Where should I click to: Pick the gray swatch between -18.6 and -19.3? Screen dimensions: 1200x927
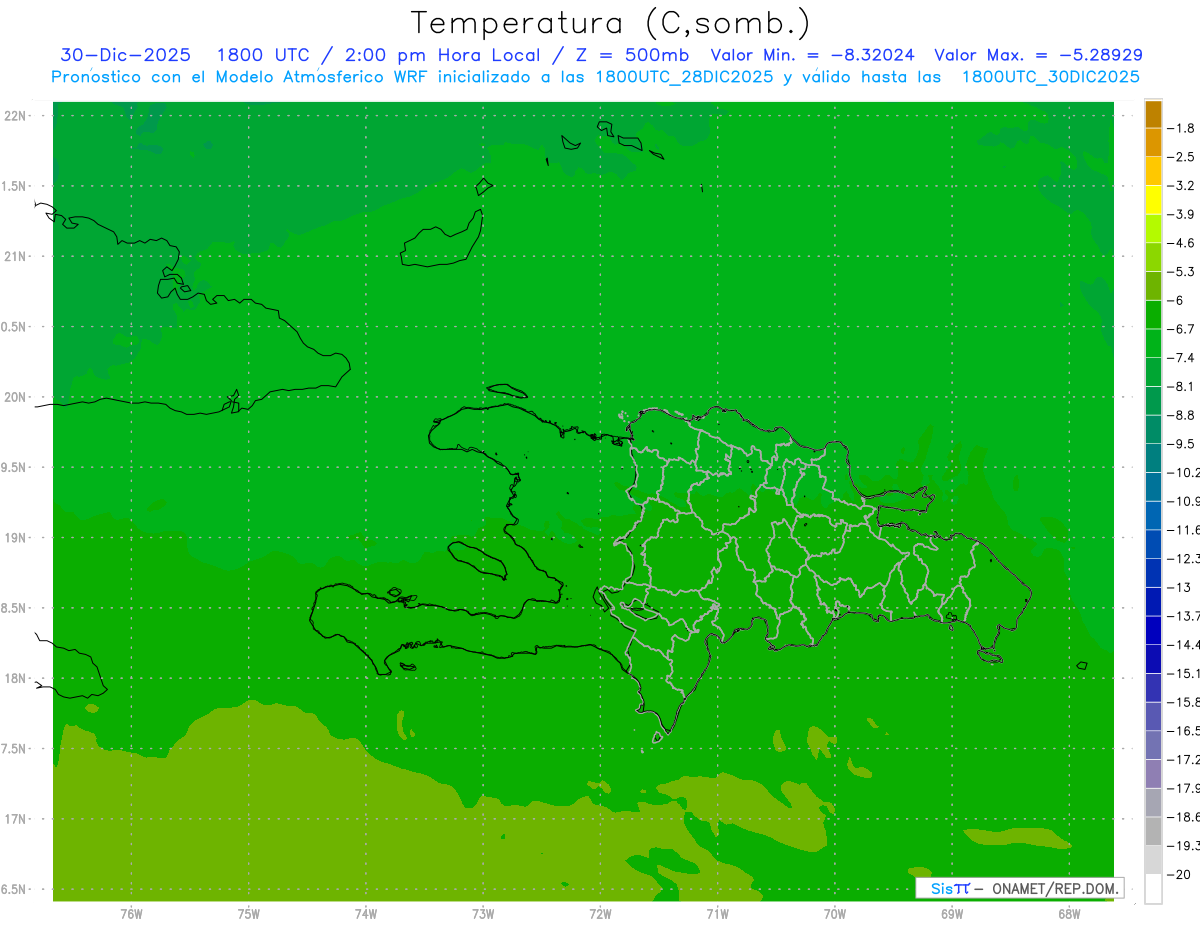[1153, 831]
